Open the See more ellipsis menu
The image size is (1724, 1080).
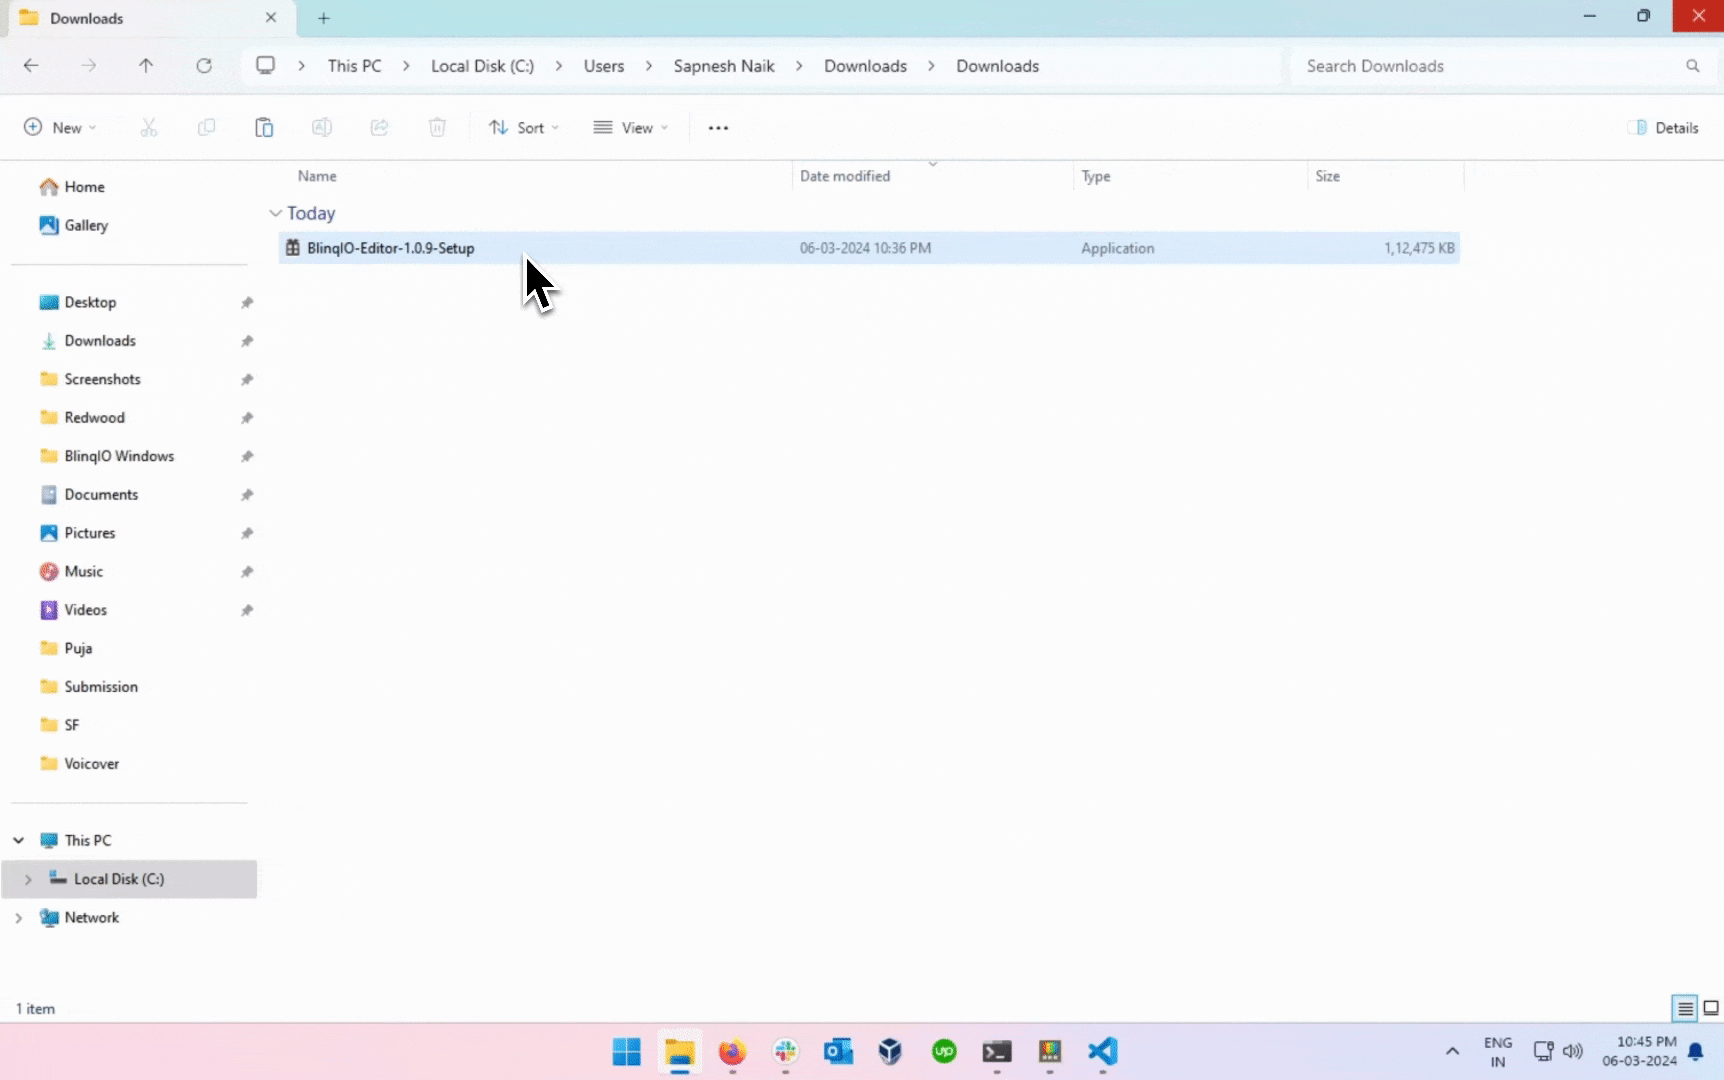click(718, 128)
